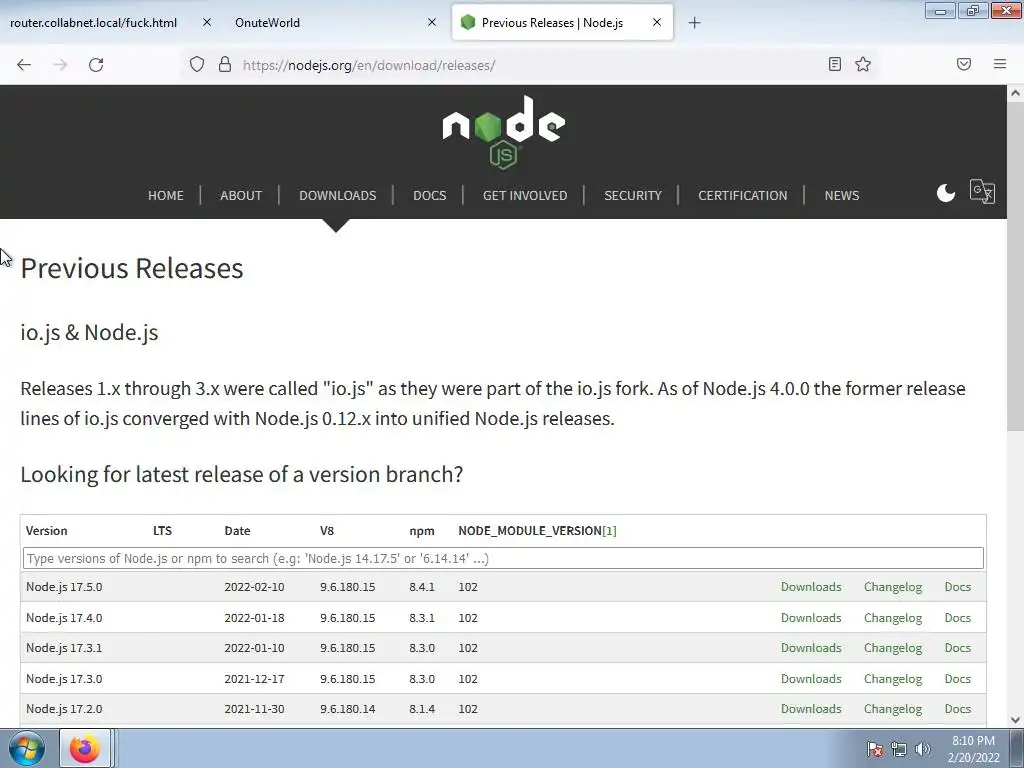Toggle dark mode with the moon icon

(946, 193)
